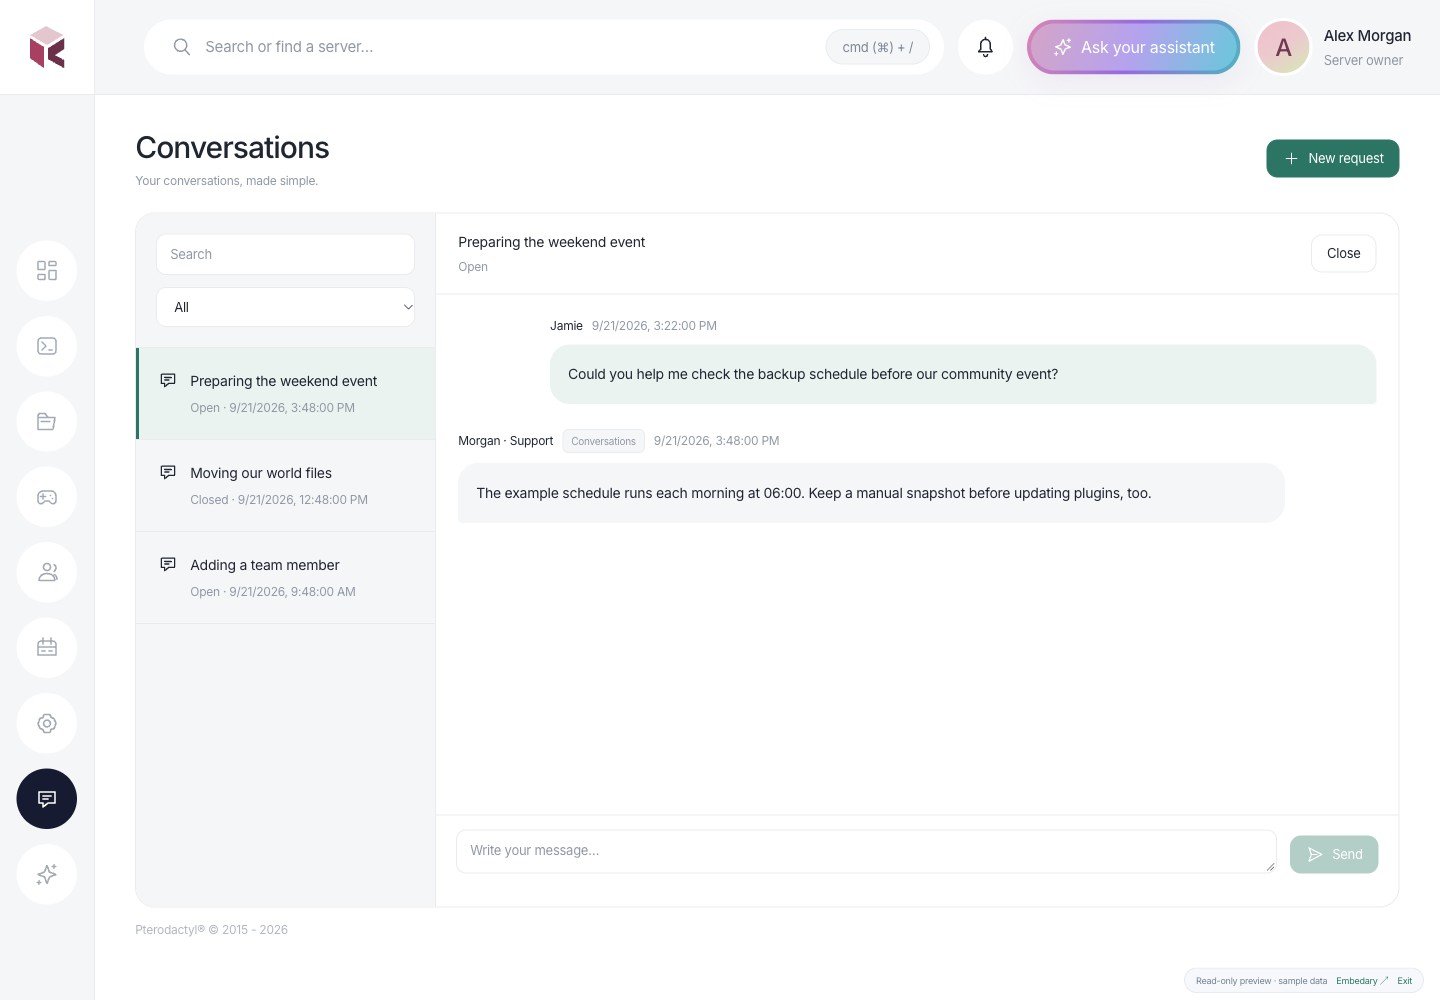The image size is (1440, 1000).
Task: Click the Ask your assistant button
Action: (x=1134, y=47)
